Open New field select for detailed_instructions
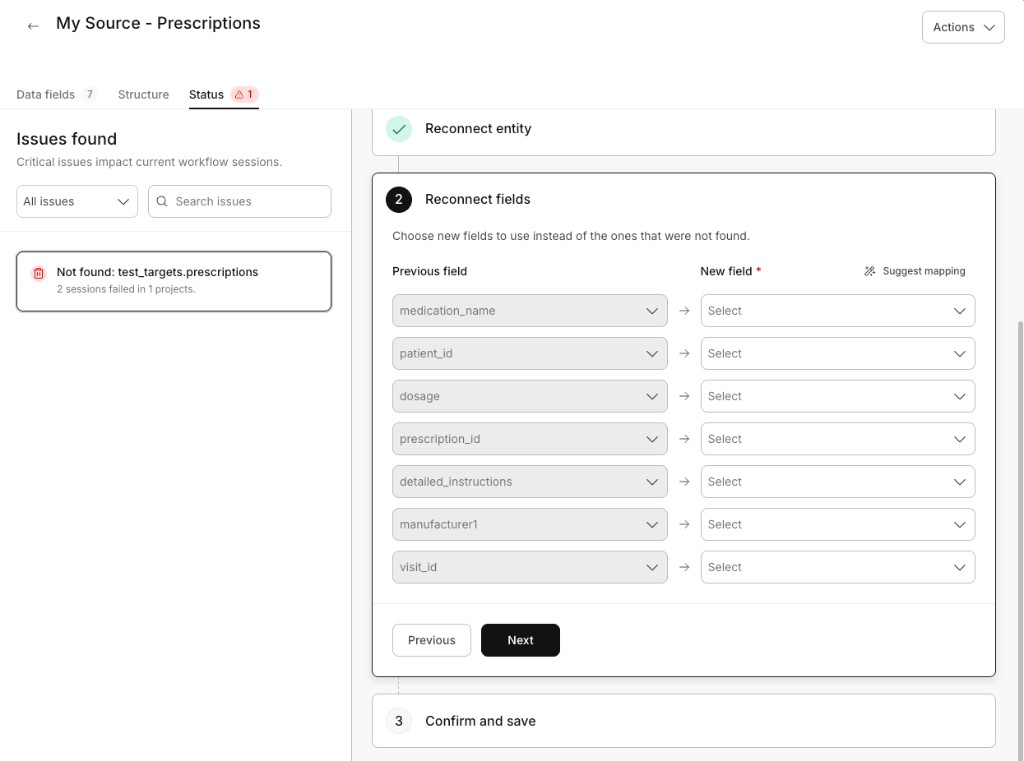This screenshot has height=761, width=1024. tap(837, 482)
